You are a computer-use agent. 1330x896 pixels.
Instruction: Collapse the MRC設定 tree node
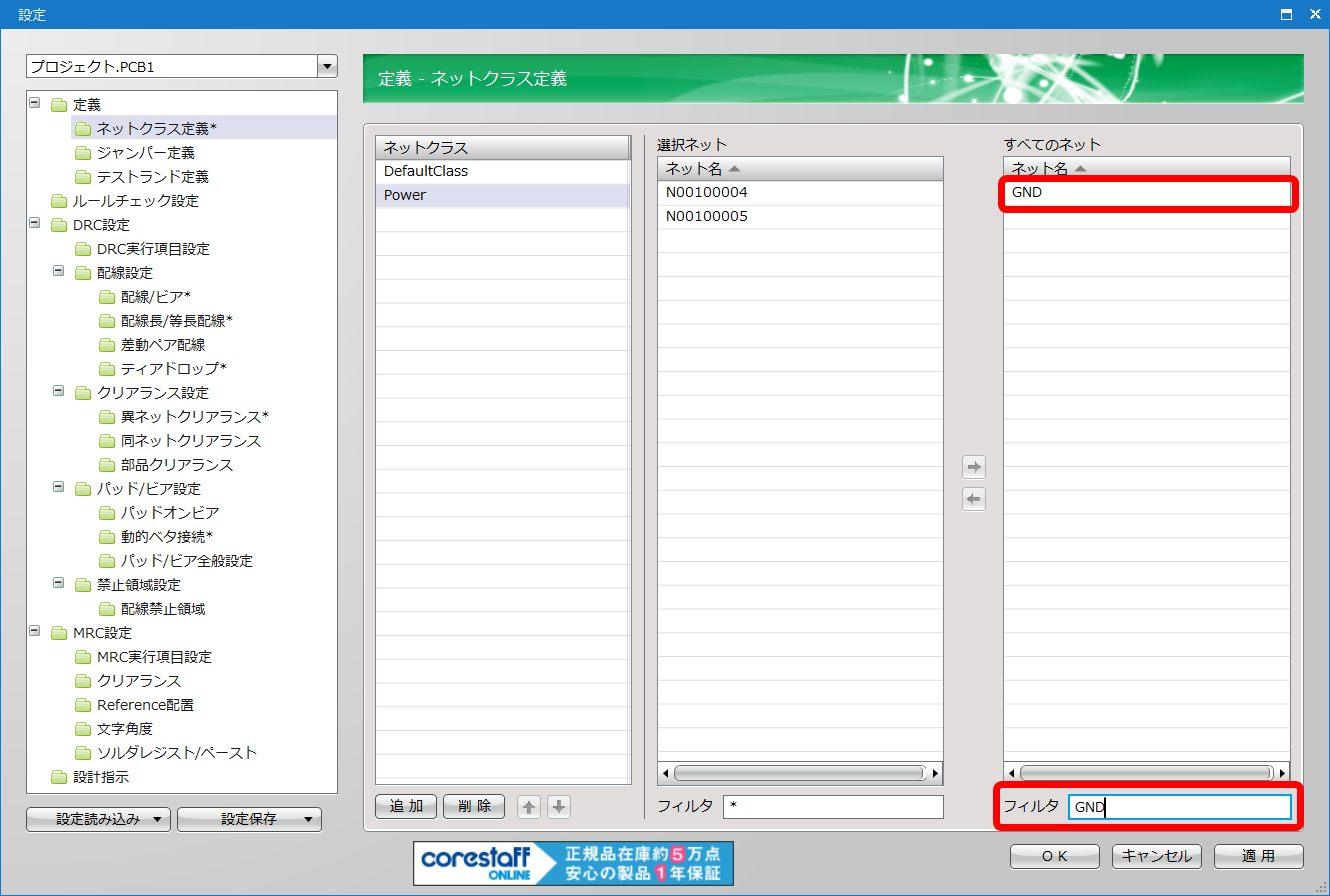point(36,631)
